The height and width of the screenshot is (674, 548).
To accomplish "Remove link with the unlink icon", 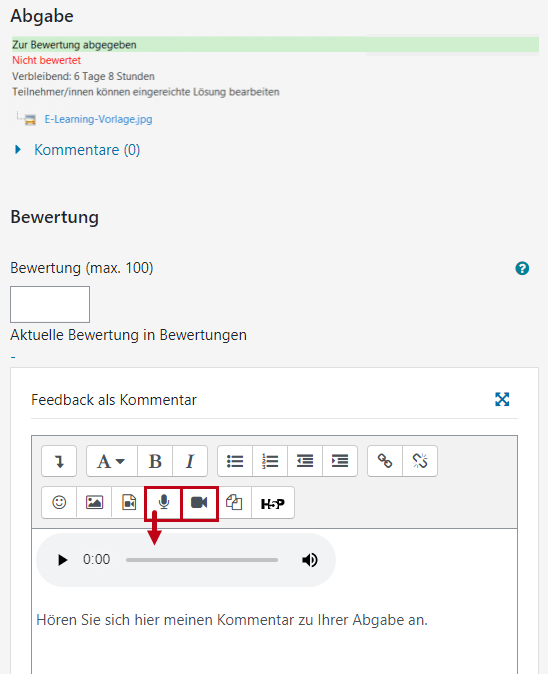I will [420, 461].
